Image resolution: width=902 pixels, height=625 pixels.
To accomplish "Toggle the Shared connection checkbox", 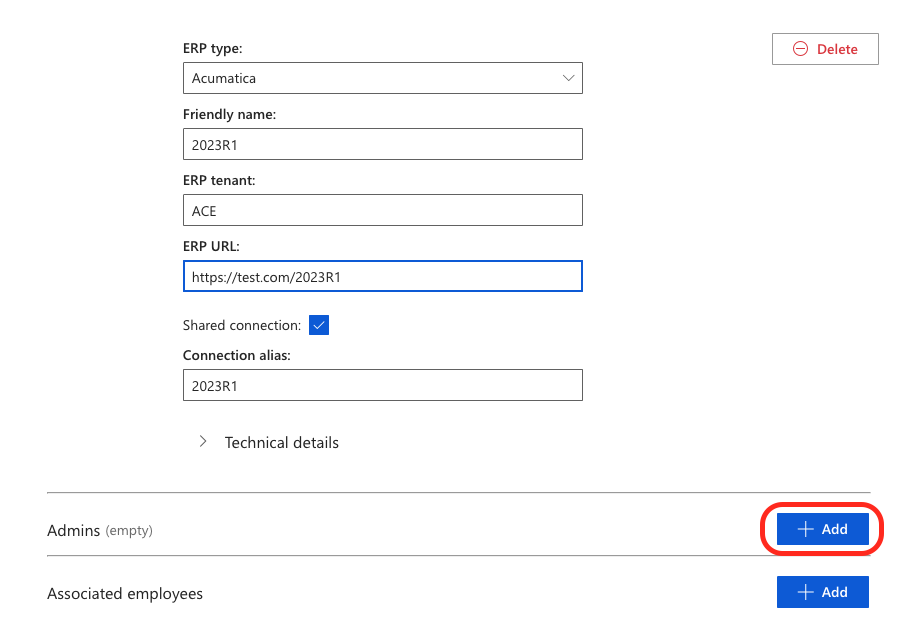I will pos(319,325).
